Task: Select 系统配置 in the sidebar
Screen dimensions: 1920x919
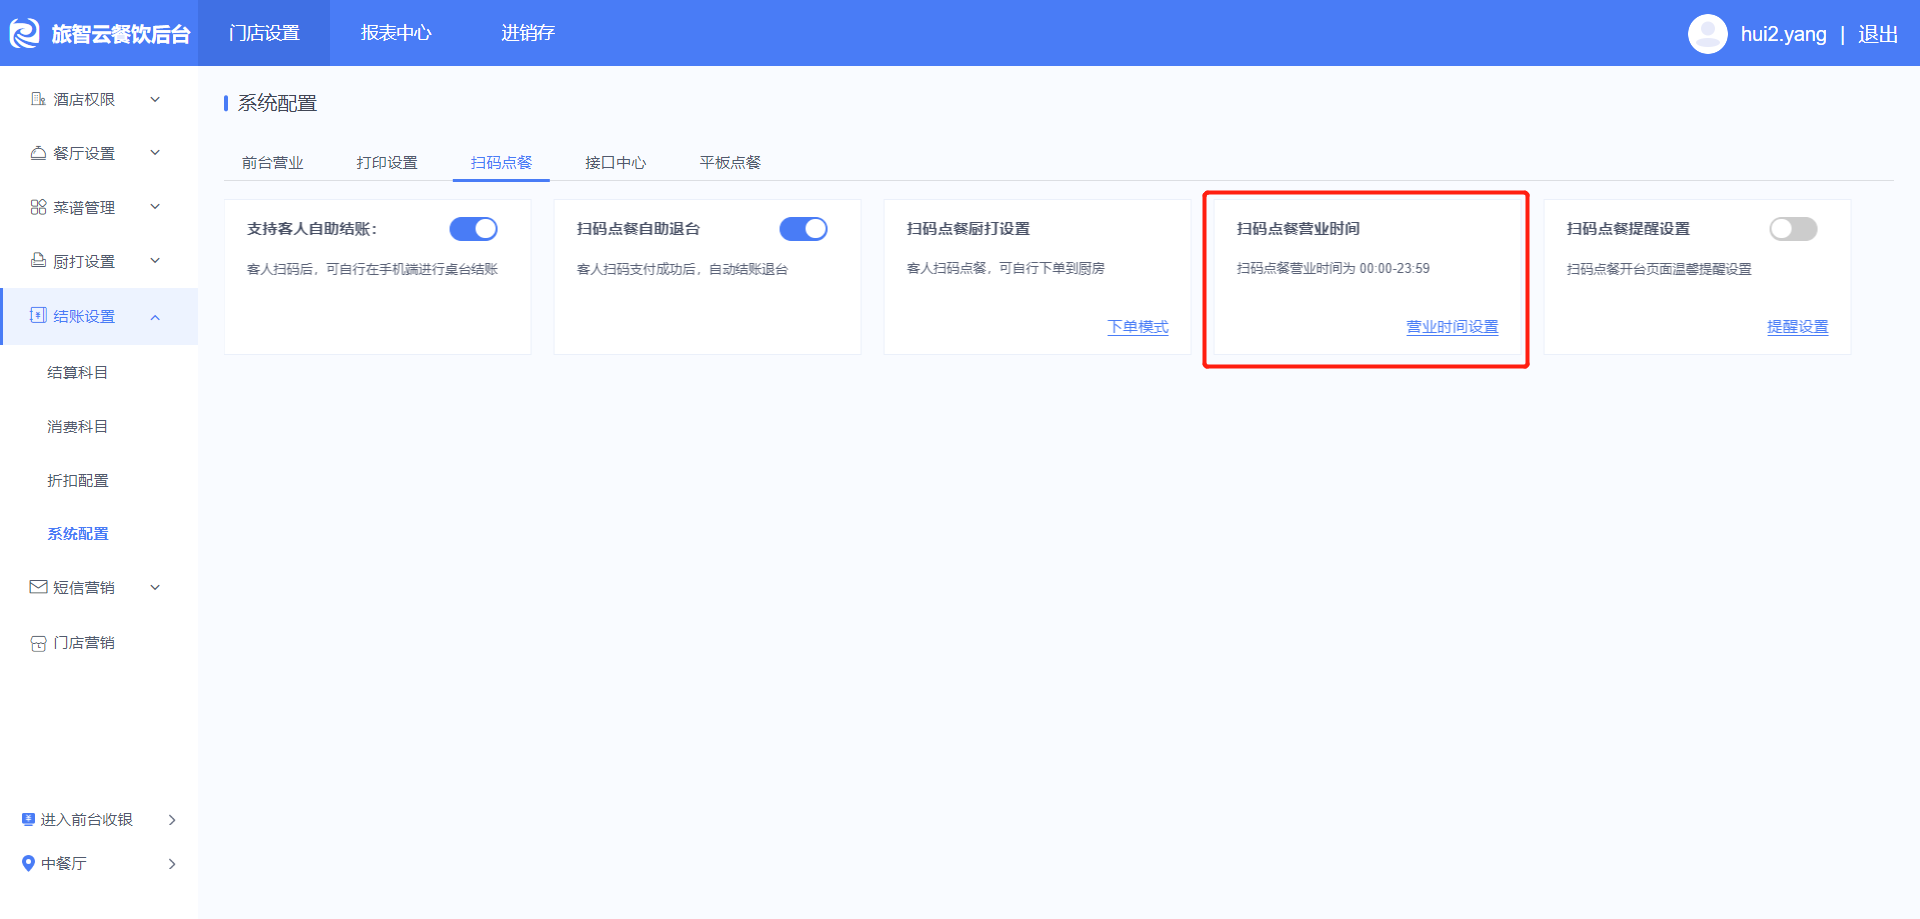Action: [x=78, y=534]
